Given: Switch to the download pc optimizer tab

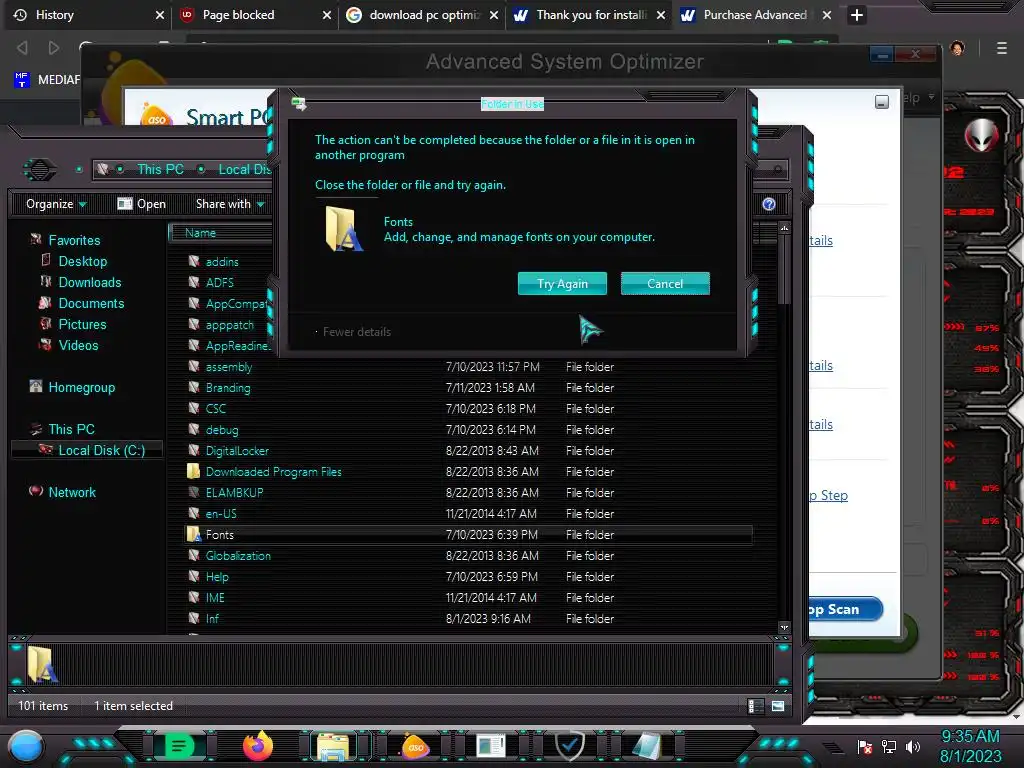Looking at the screenshot, I should [x=422, y=14].
